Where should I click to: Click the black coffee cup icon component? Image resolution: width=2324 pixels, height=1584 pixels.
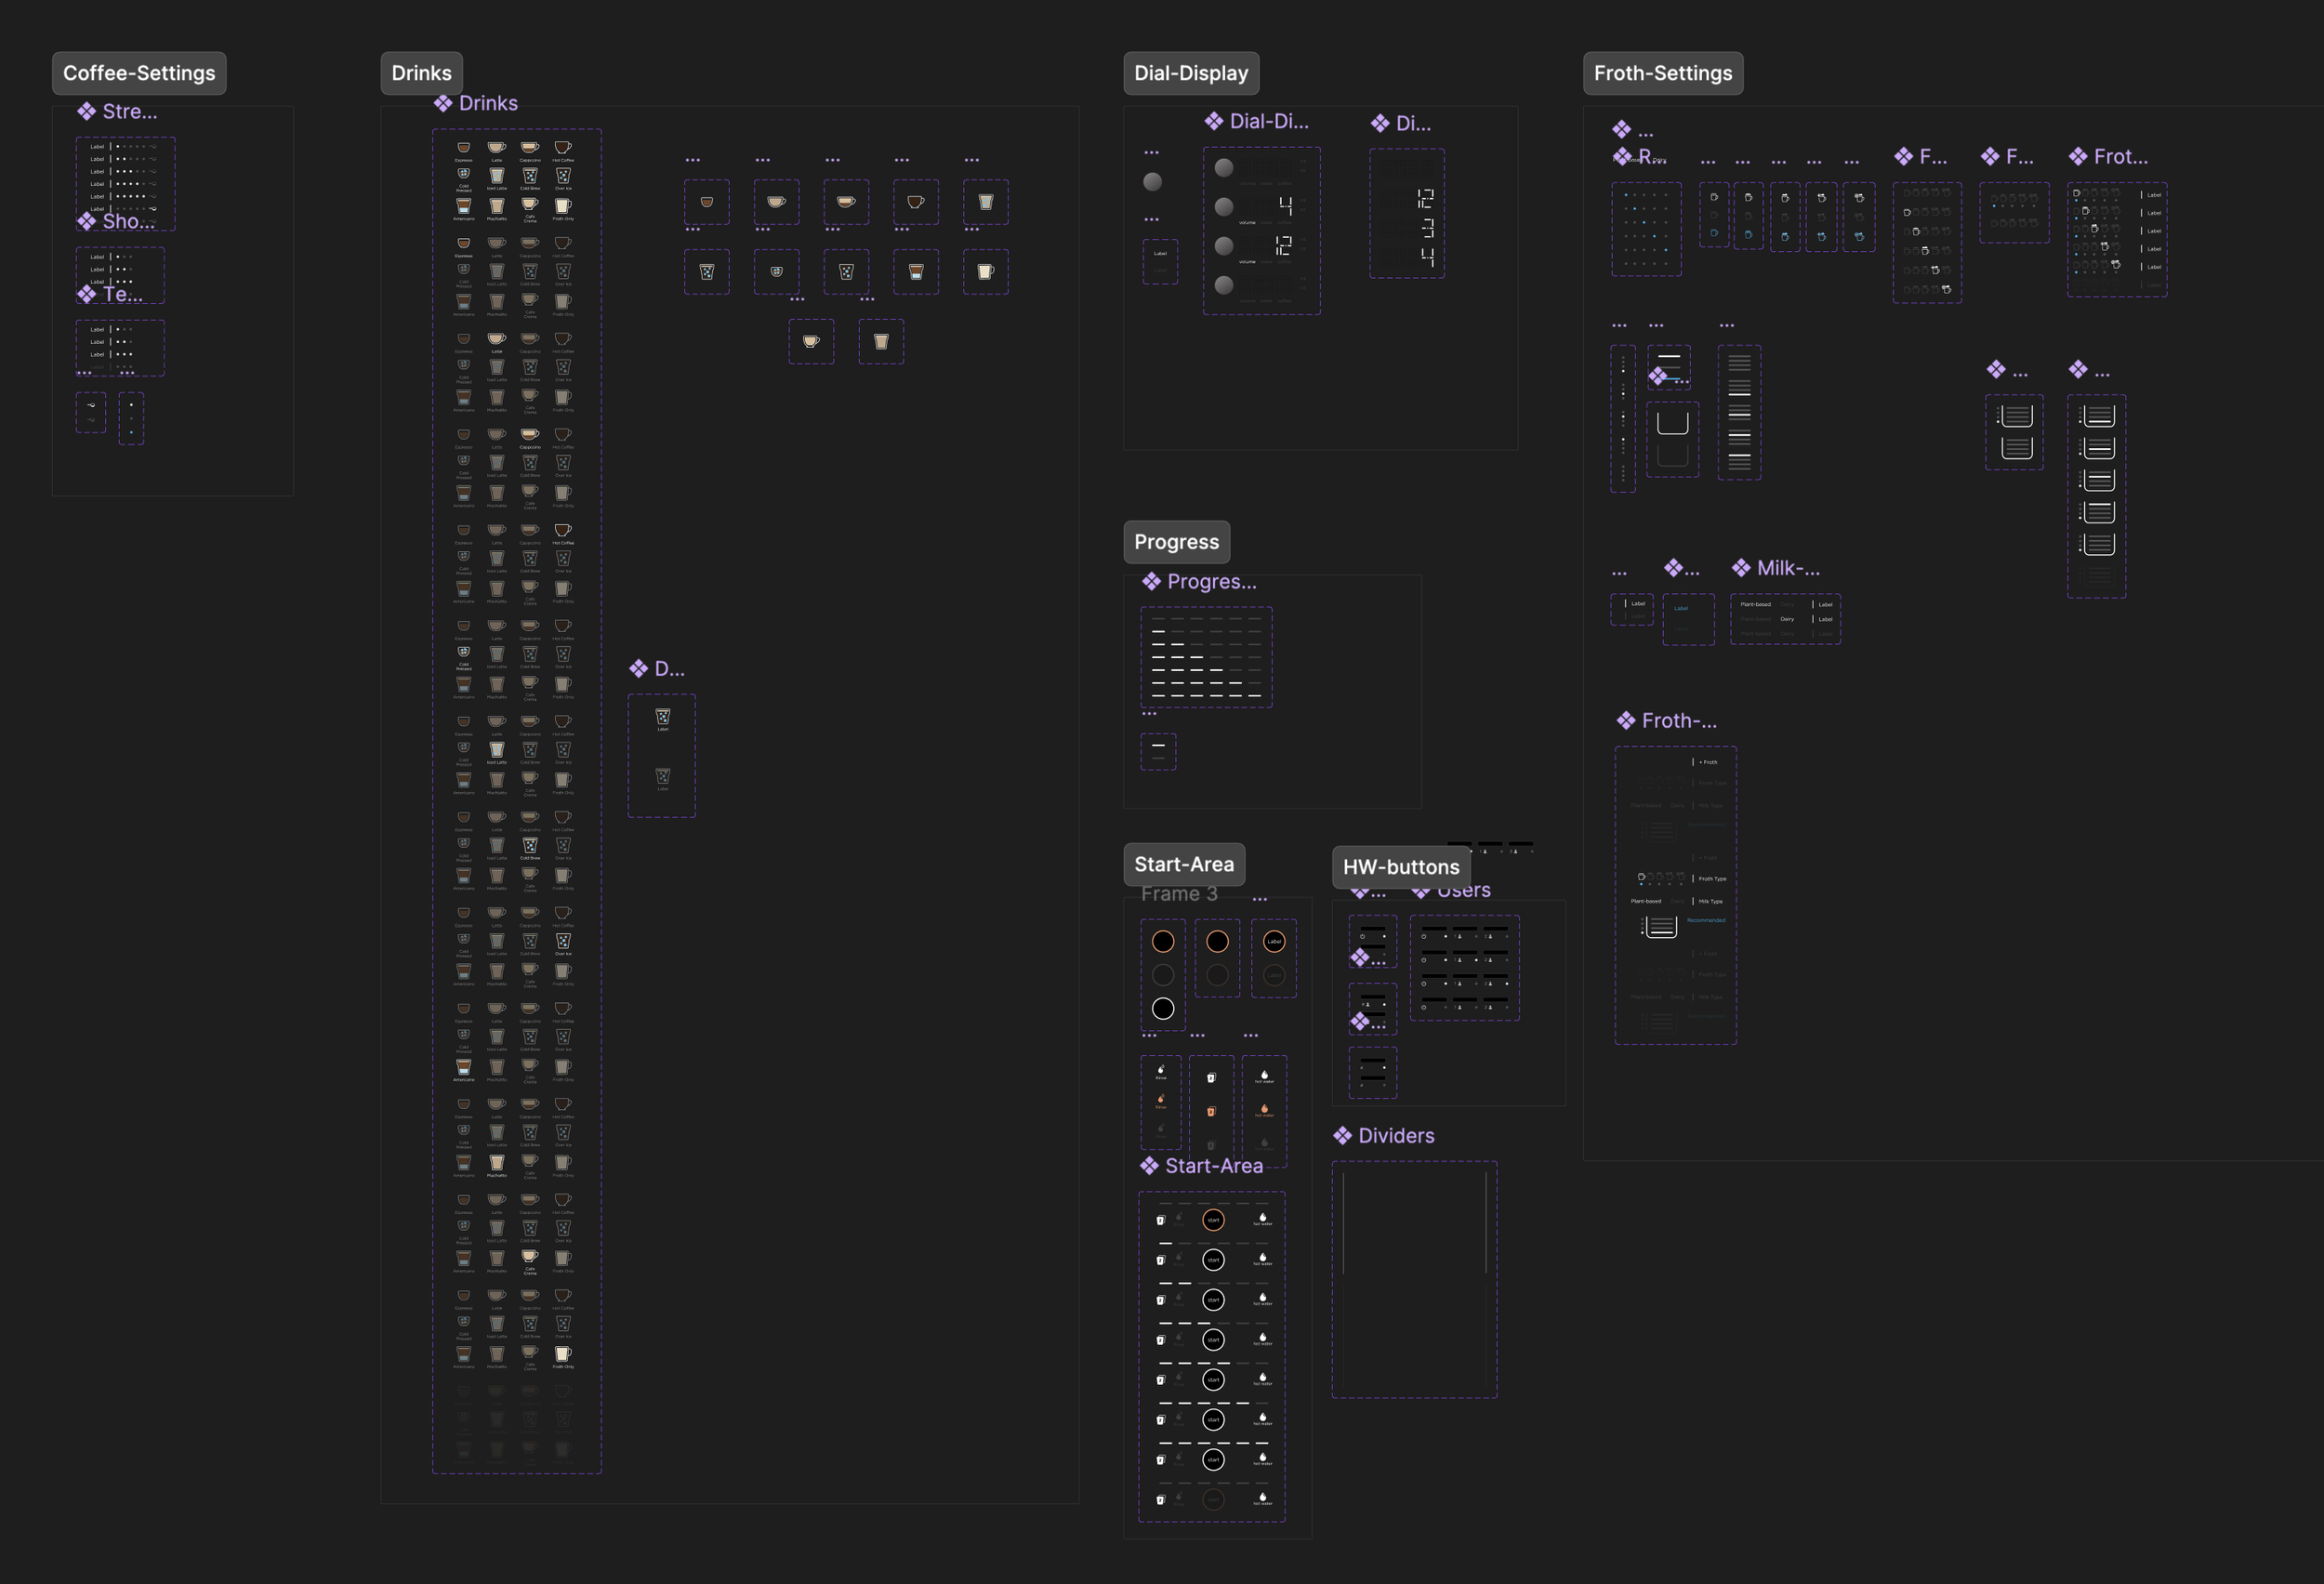pyautogui.click(x=915, y=202)
